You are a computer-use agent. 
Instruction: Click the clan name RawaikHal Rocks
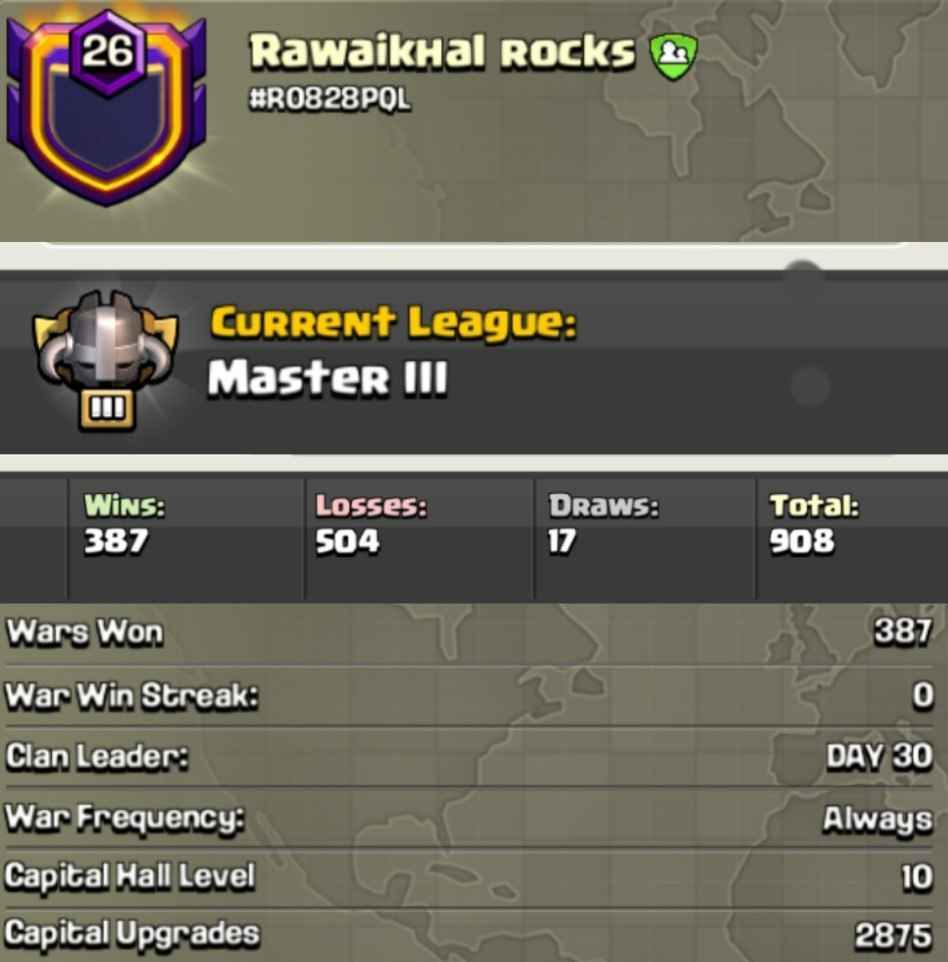pyautogui.click(x=441, y=52)
